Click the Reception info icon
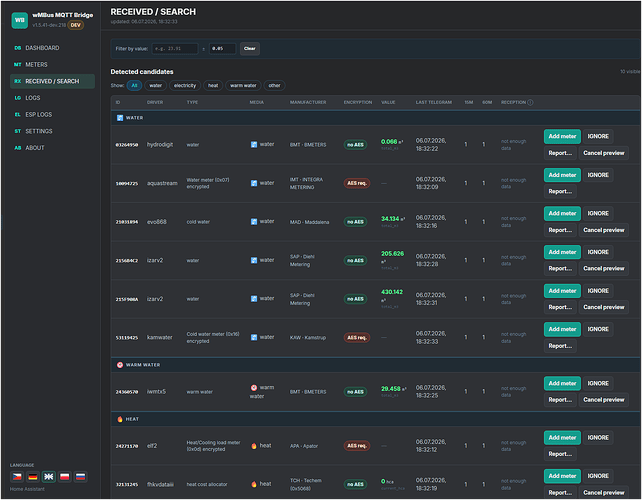The height and width of the screenshot is (500, 642). (x=530, y=102)
